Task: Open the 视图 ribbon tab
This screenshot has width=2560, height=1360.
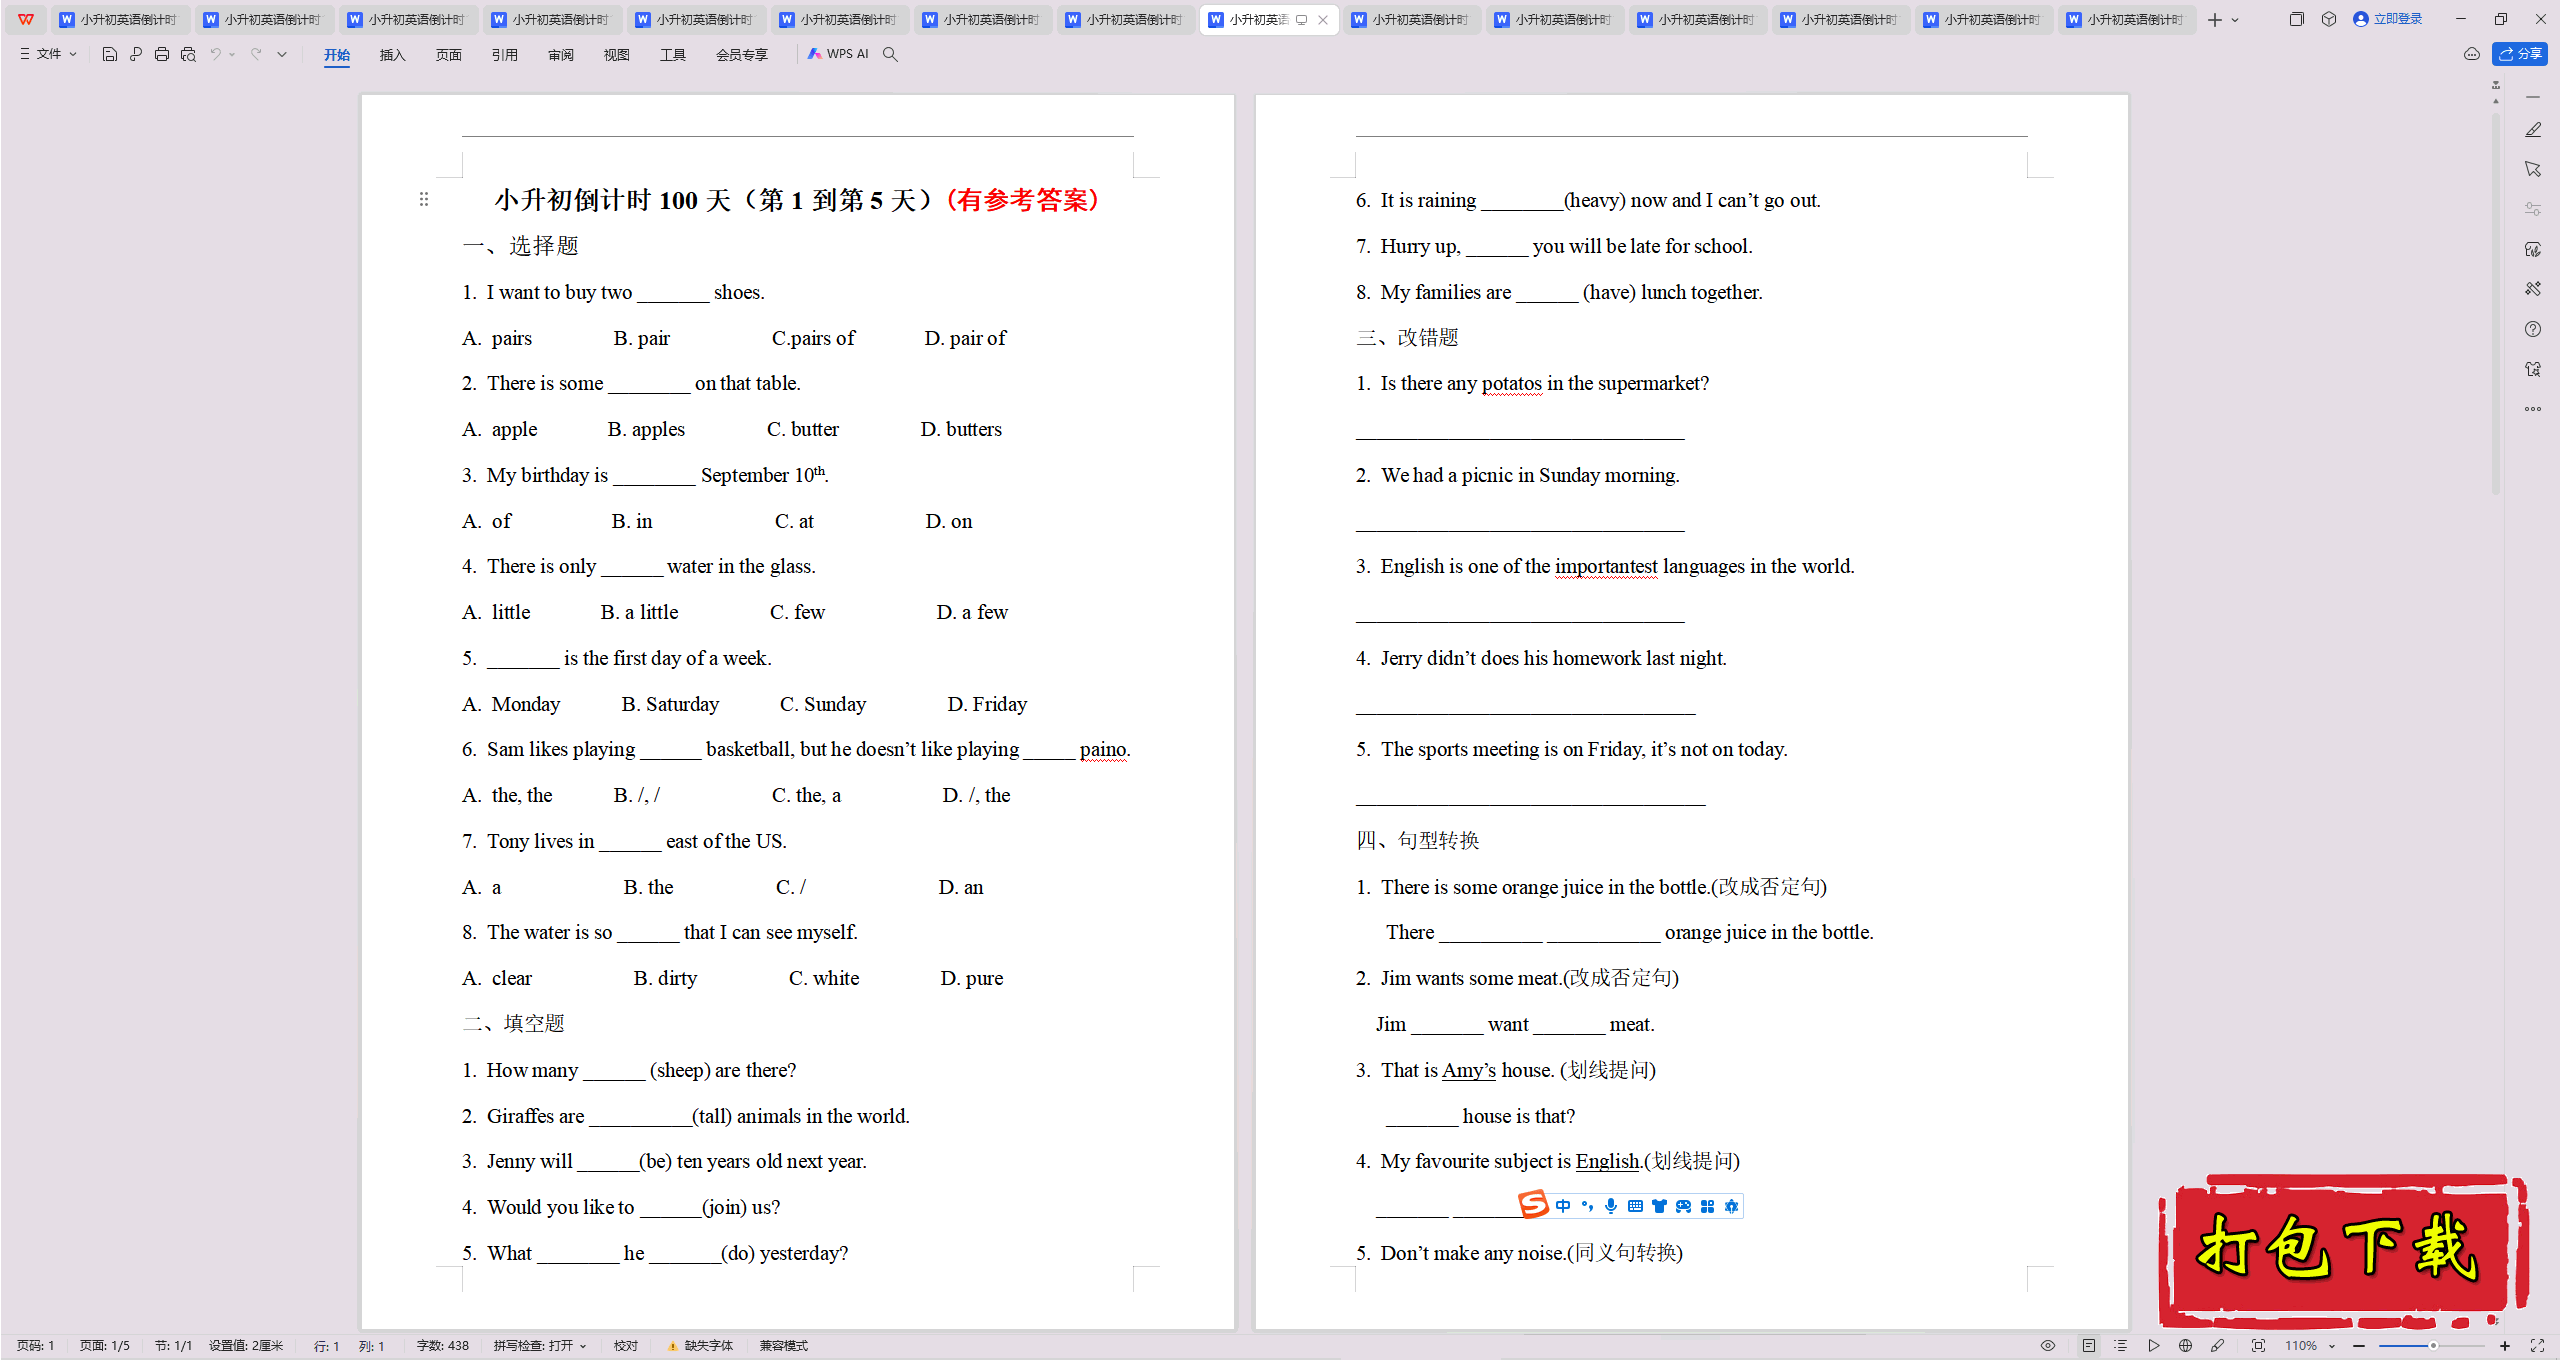Action: (617, 55)
